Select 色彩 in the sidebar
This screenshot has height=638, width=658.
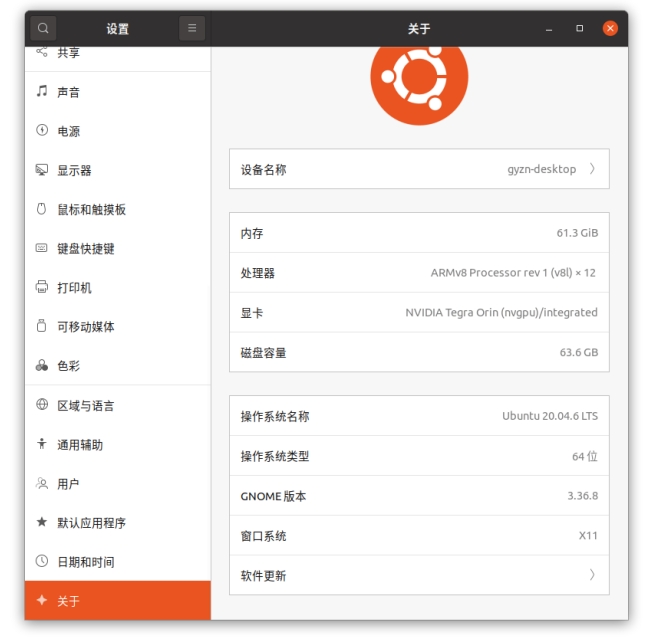click(118, 366)
